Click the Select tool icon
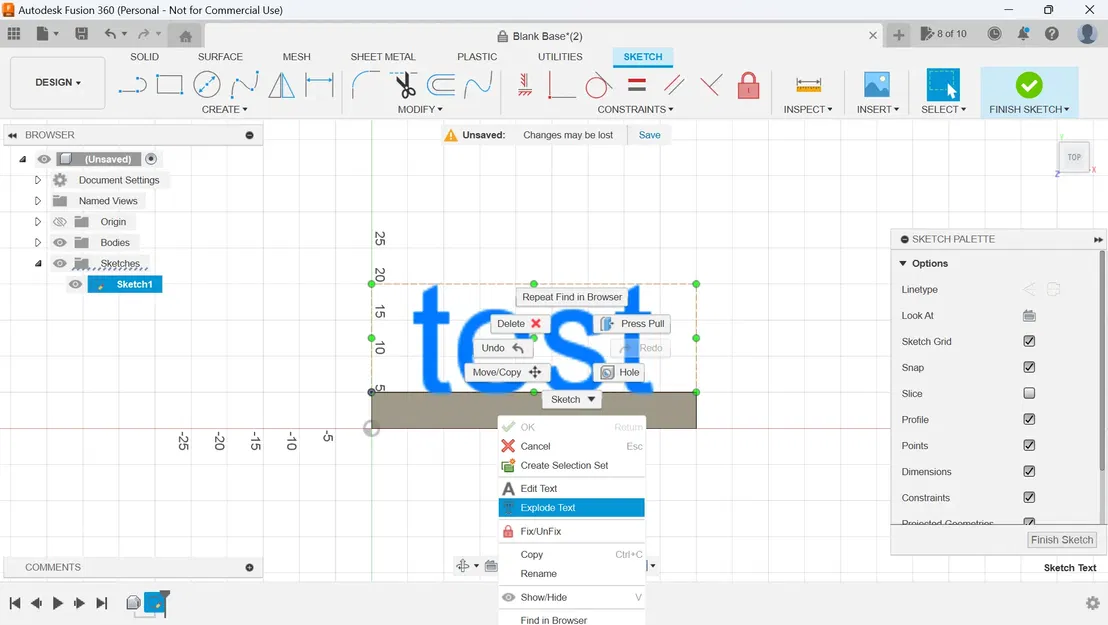The image size is (1108, 625). tap(943, 85)
